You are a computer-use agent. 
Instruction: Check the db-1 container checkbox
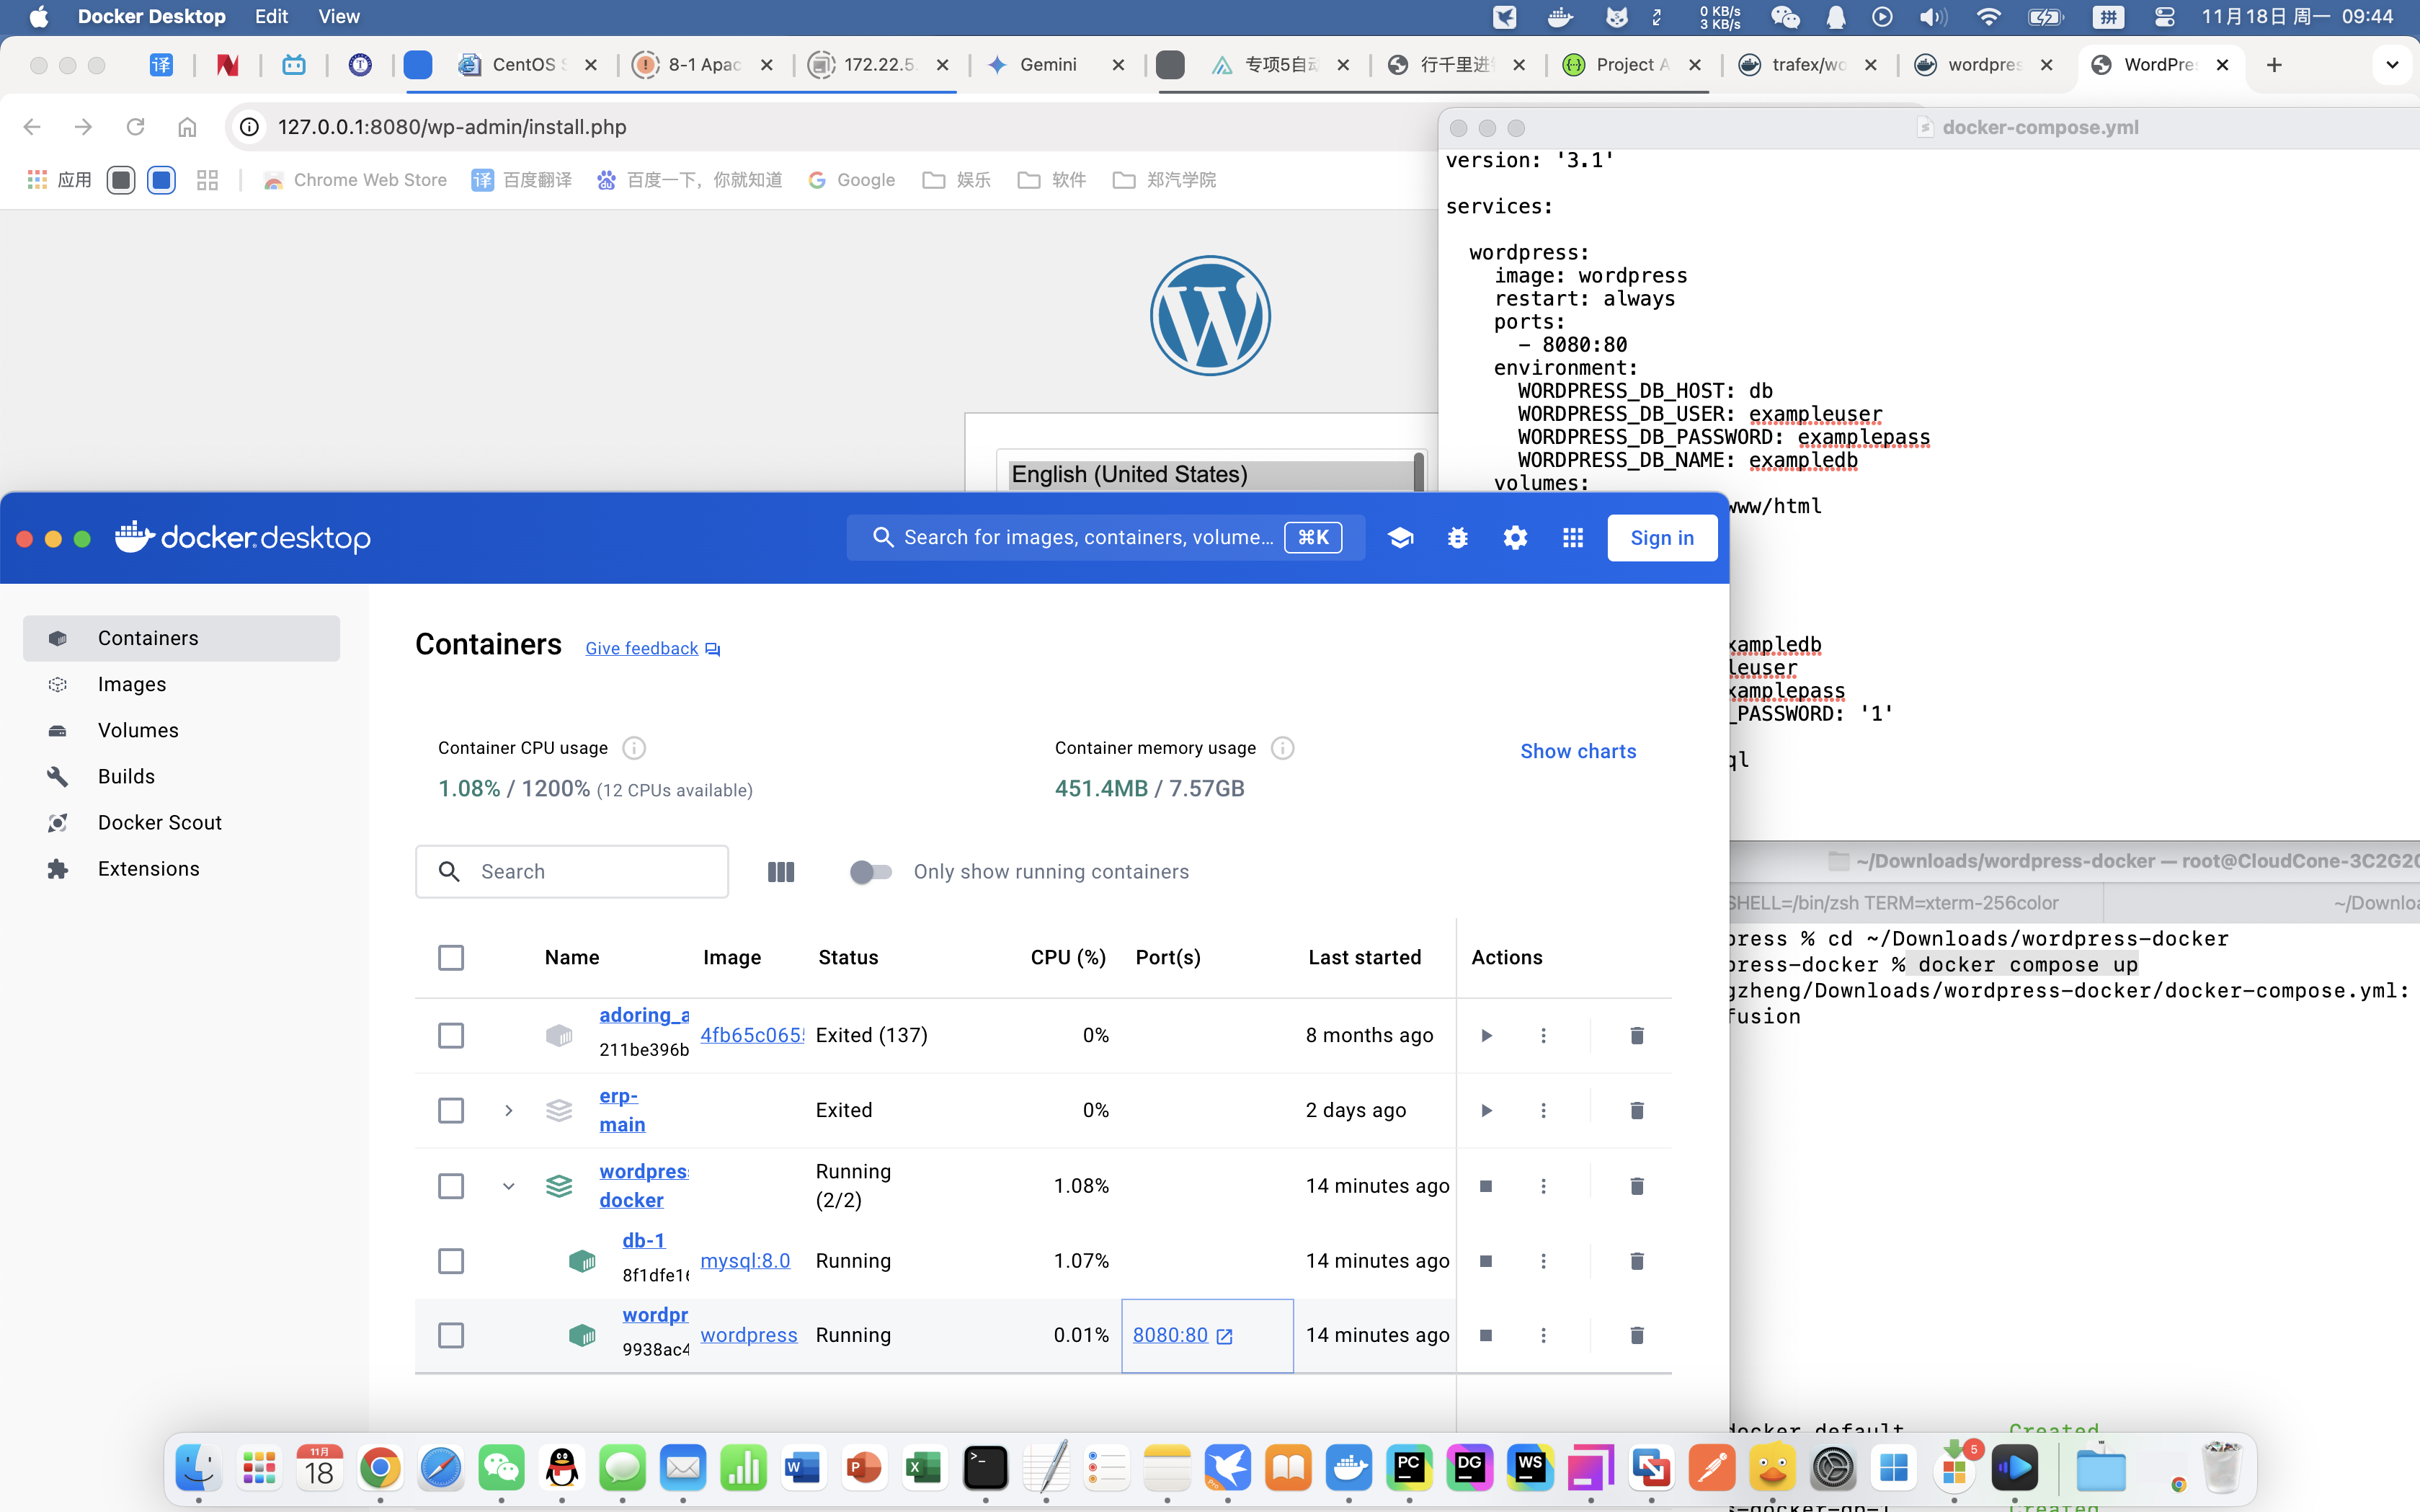pyautogui.click(x=451, y=1261)
